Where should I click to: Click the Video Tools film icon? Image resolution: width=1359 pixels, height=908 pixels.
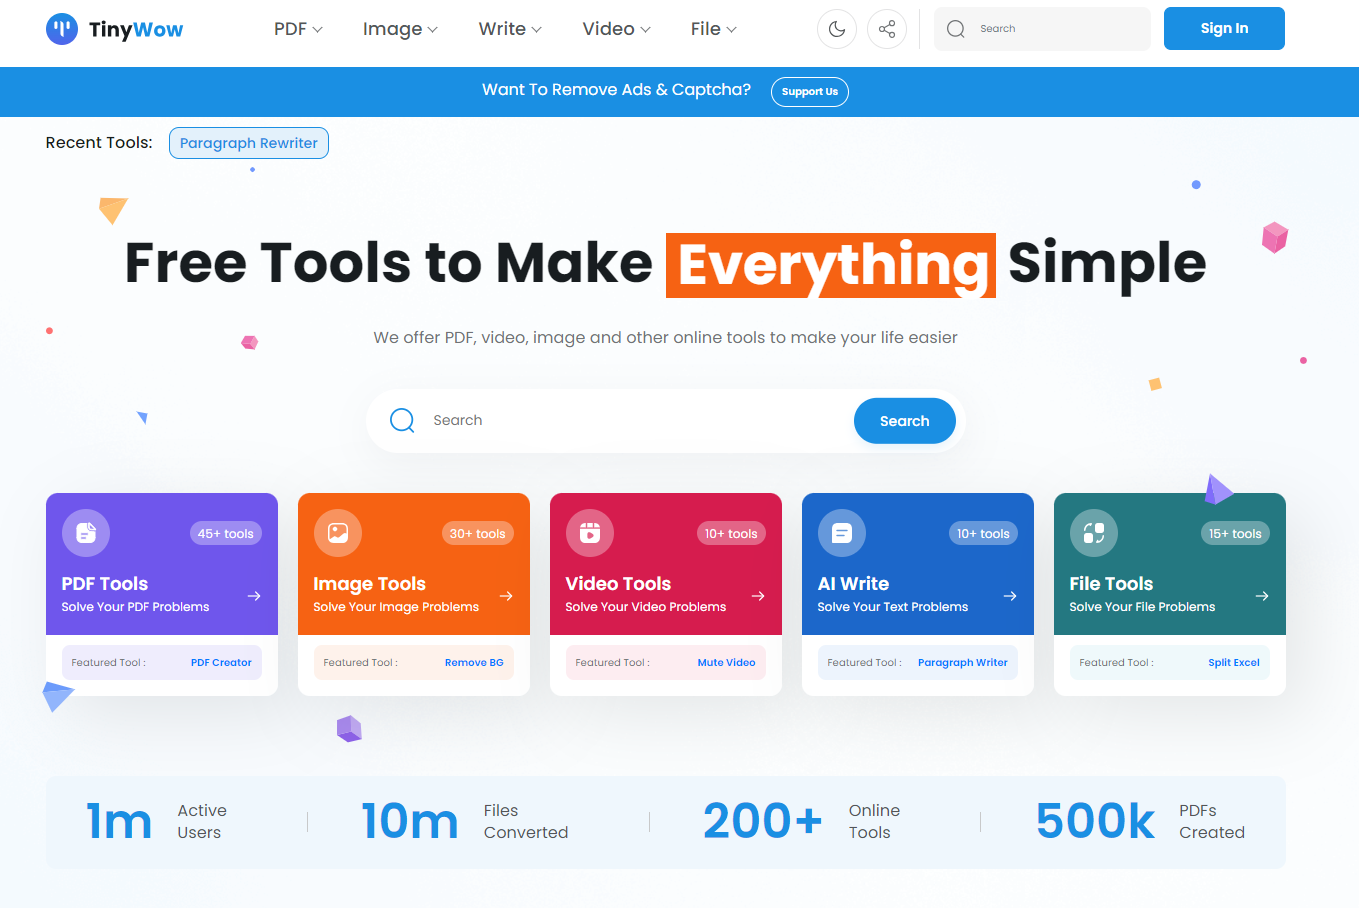[590, 533]
